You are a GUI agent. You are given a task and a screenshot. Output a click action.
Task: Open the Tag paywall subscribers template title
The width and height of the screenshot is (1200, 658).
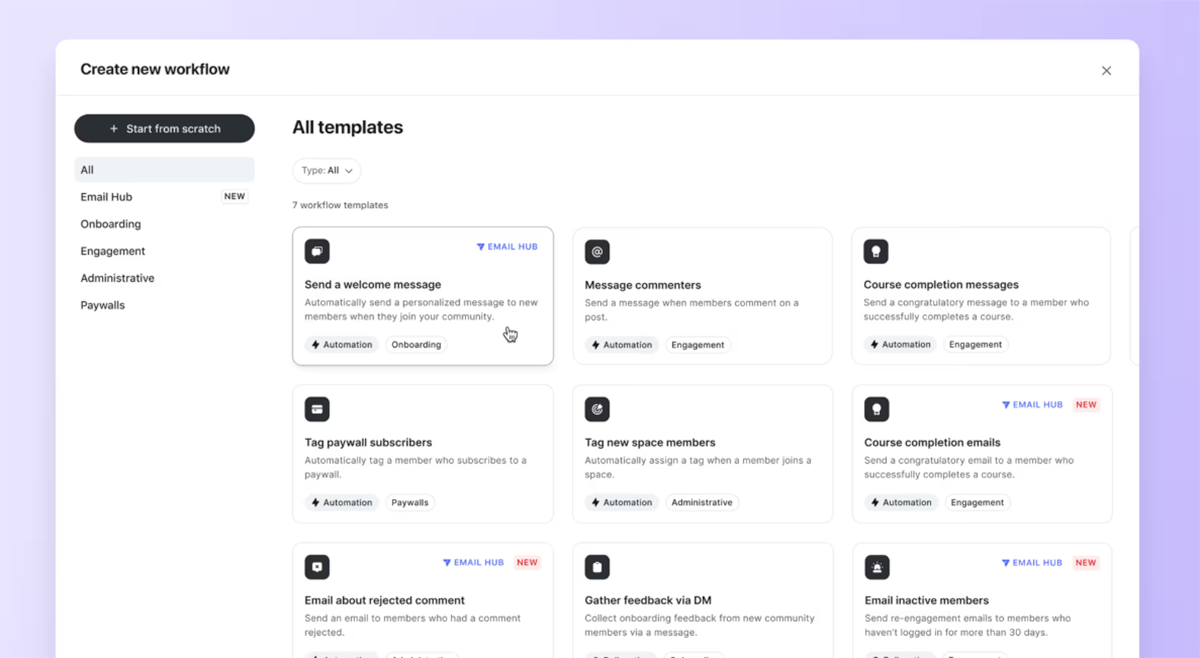368,442
